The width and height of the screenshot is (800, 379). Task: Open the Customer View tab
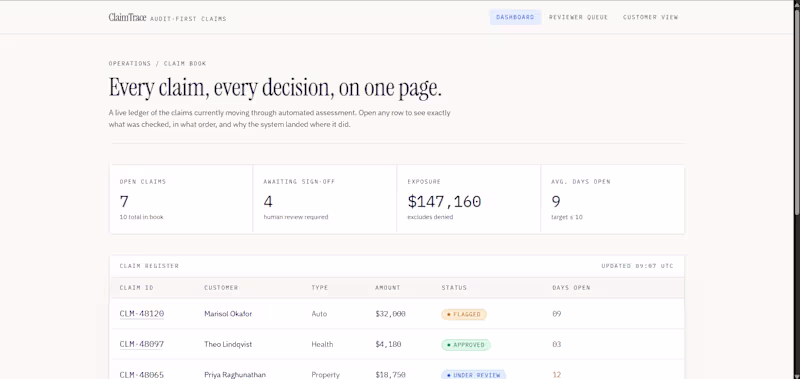[651, 17]
